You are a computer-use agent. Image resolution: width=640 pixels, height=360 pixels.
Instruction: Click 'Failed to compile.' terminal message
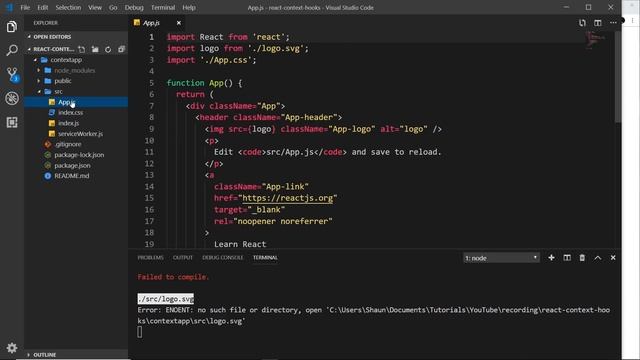[x=173, y=277]
